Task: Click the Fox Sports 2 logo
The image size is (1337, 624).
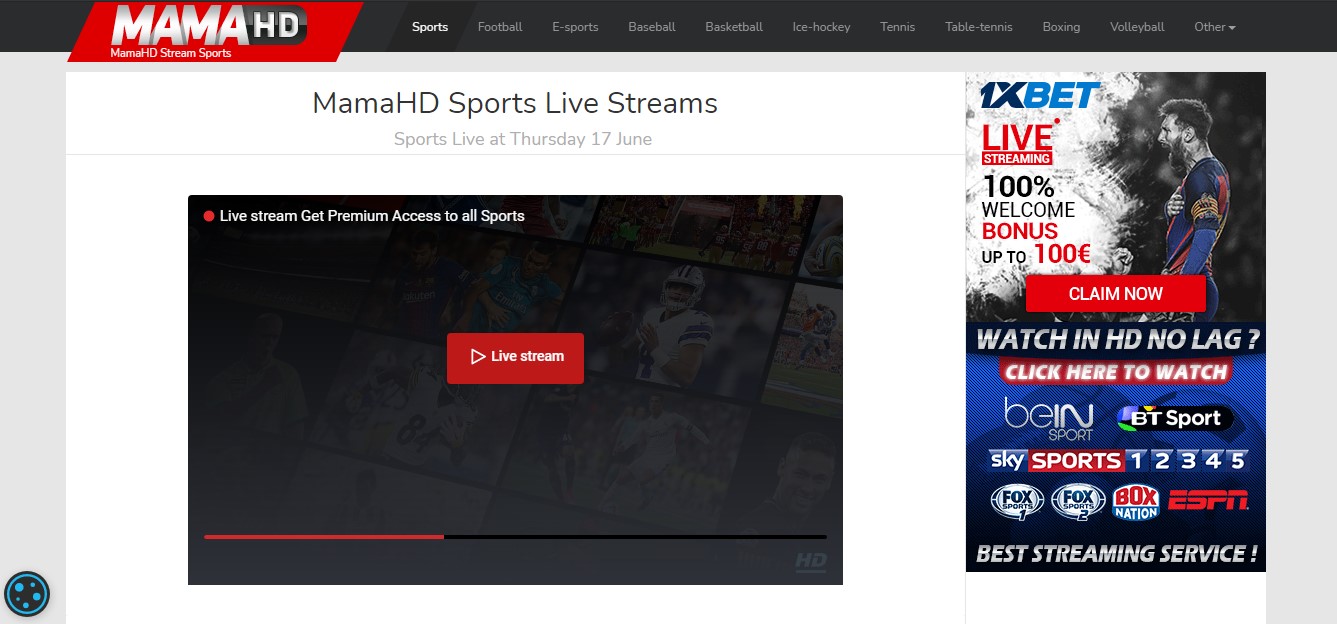Action: (x=1078, y=501)
